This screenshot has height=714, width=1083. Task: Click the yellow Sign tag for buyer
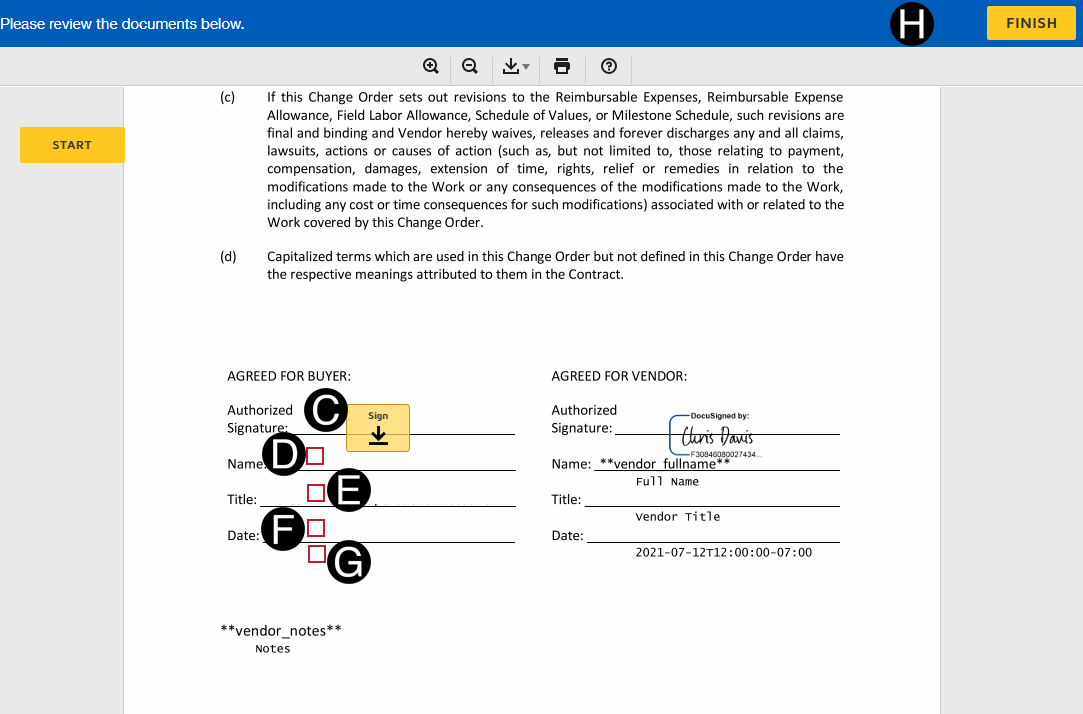[x=378, y=428]
